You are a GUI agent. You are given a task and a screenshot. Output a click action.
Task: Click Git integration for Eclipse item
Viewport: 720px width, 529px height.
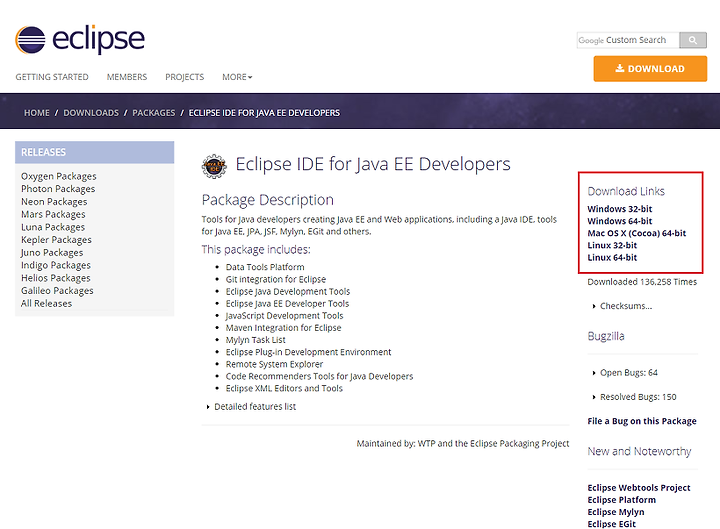coord(276,280)
